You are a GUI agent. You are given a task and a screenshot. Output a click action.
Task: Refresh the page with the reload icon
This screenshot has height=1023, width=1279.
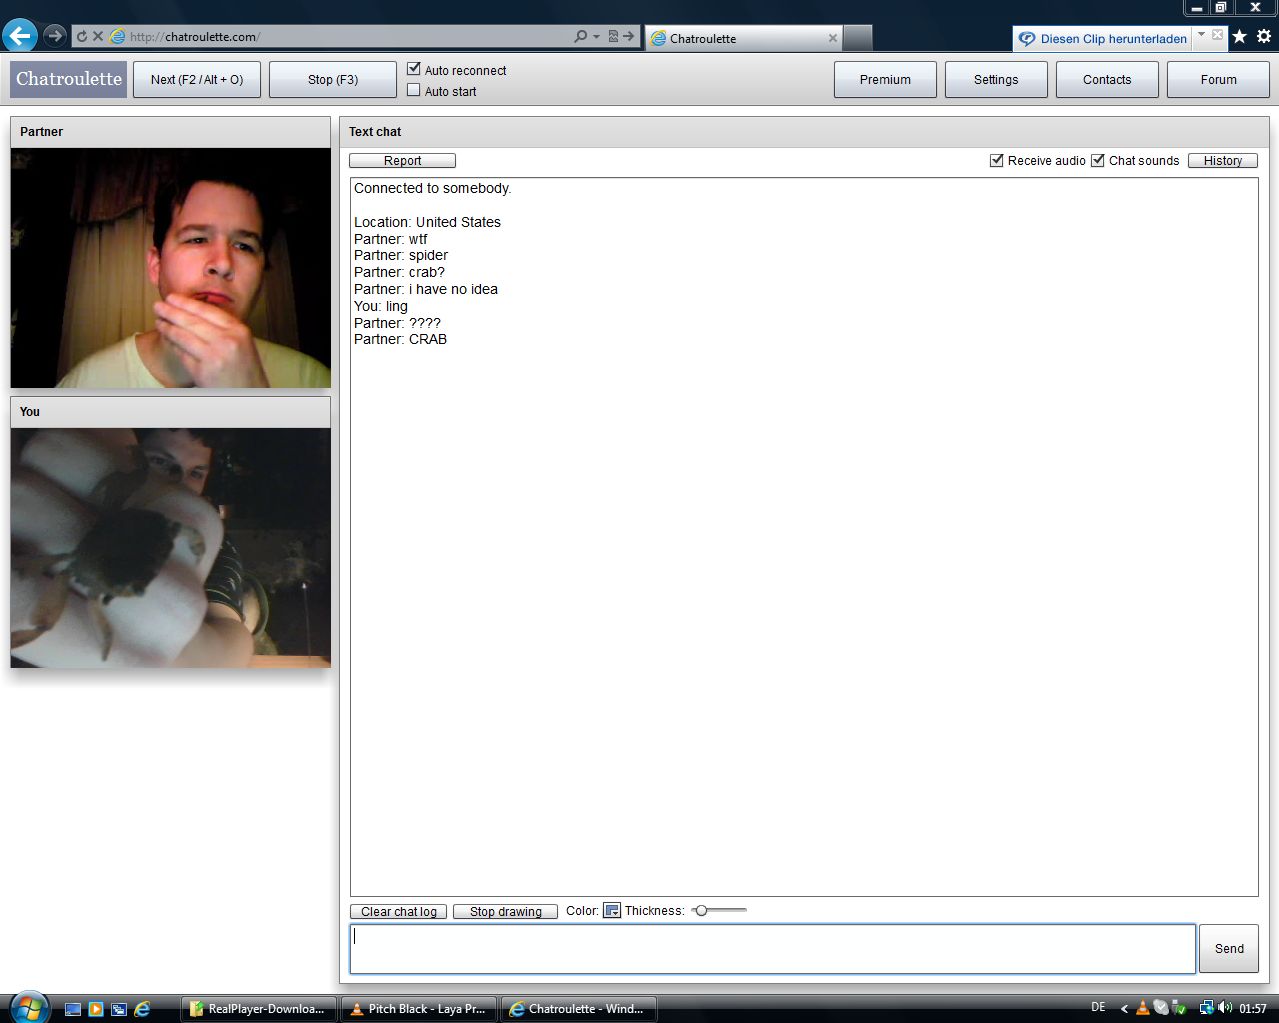[x=82, y=36]
